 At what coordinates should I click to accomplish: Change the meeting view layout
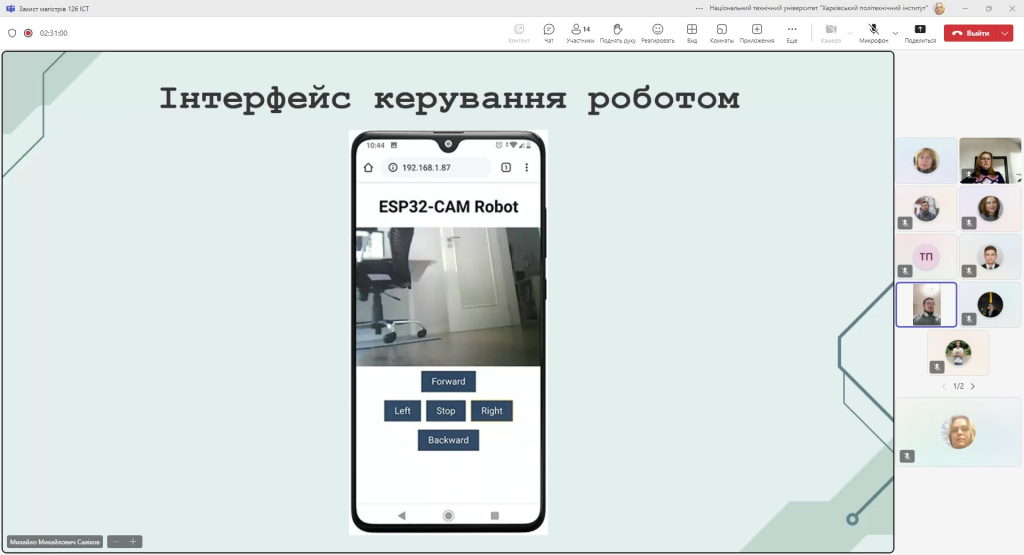coord(692,33)
